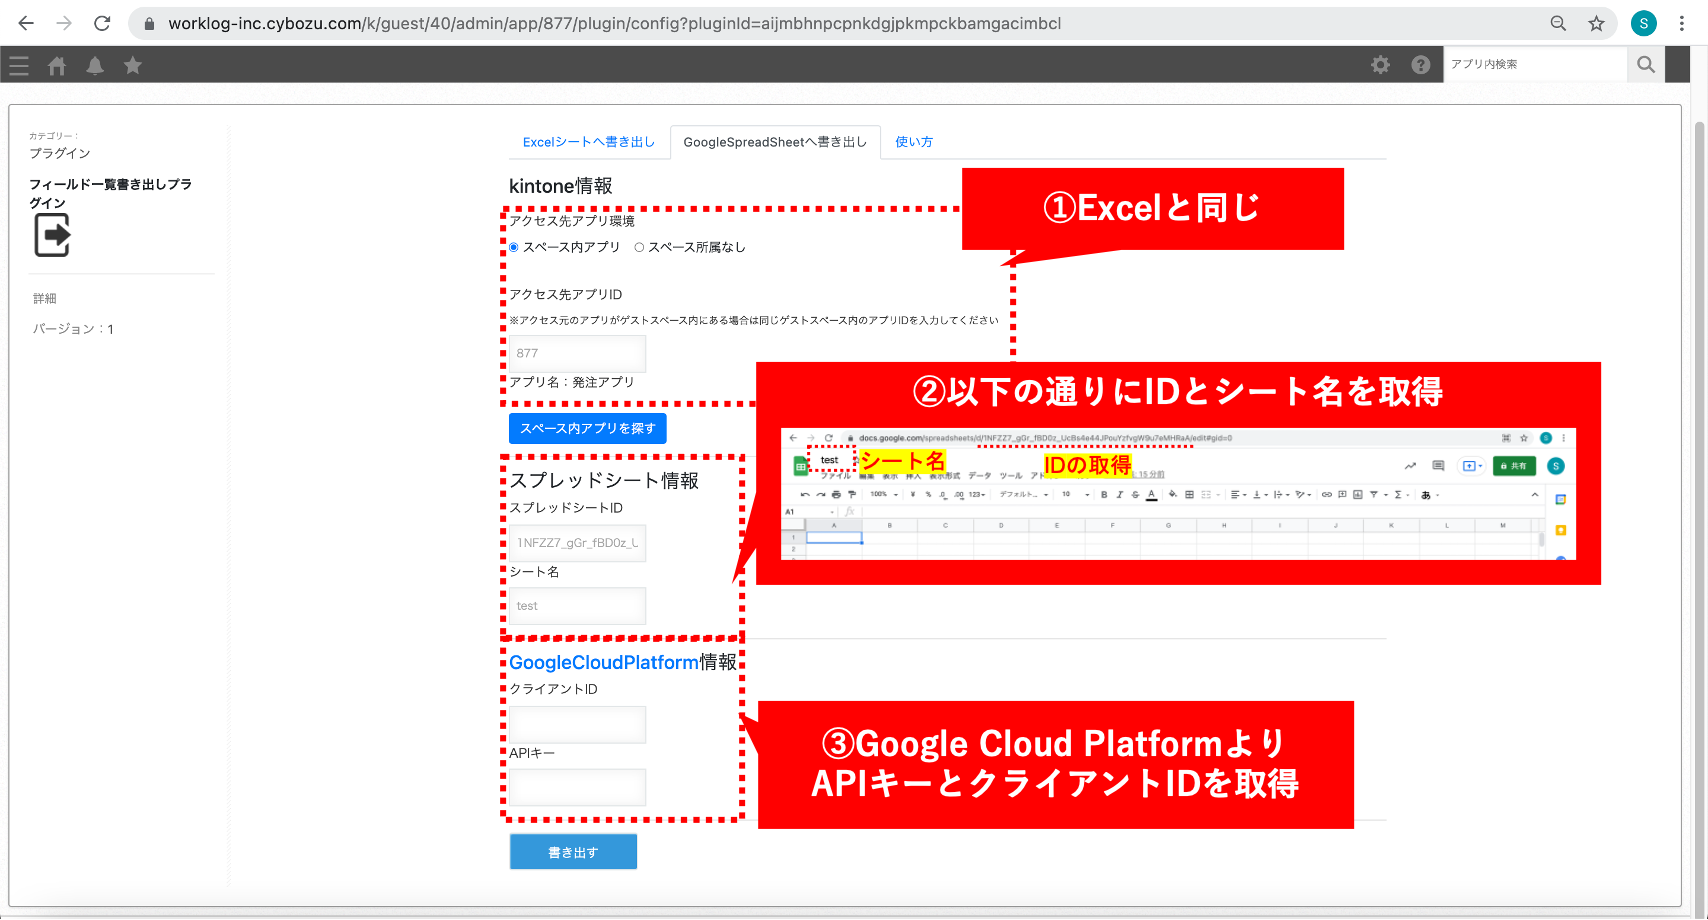Open the 使い方 tab
This screenshot has height=920, width=1708.
[x=913, y=142]
